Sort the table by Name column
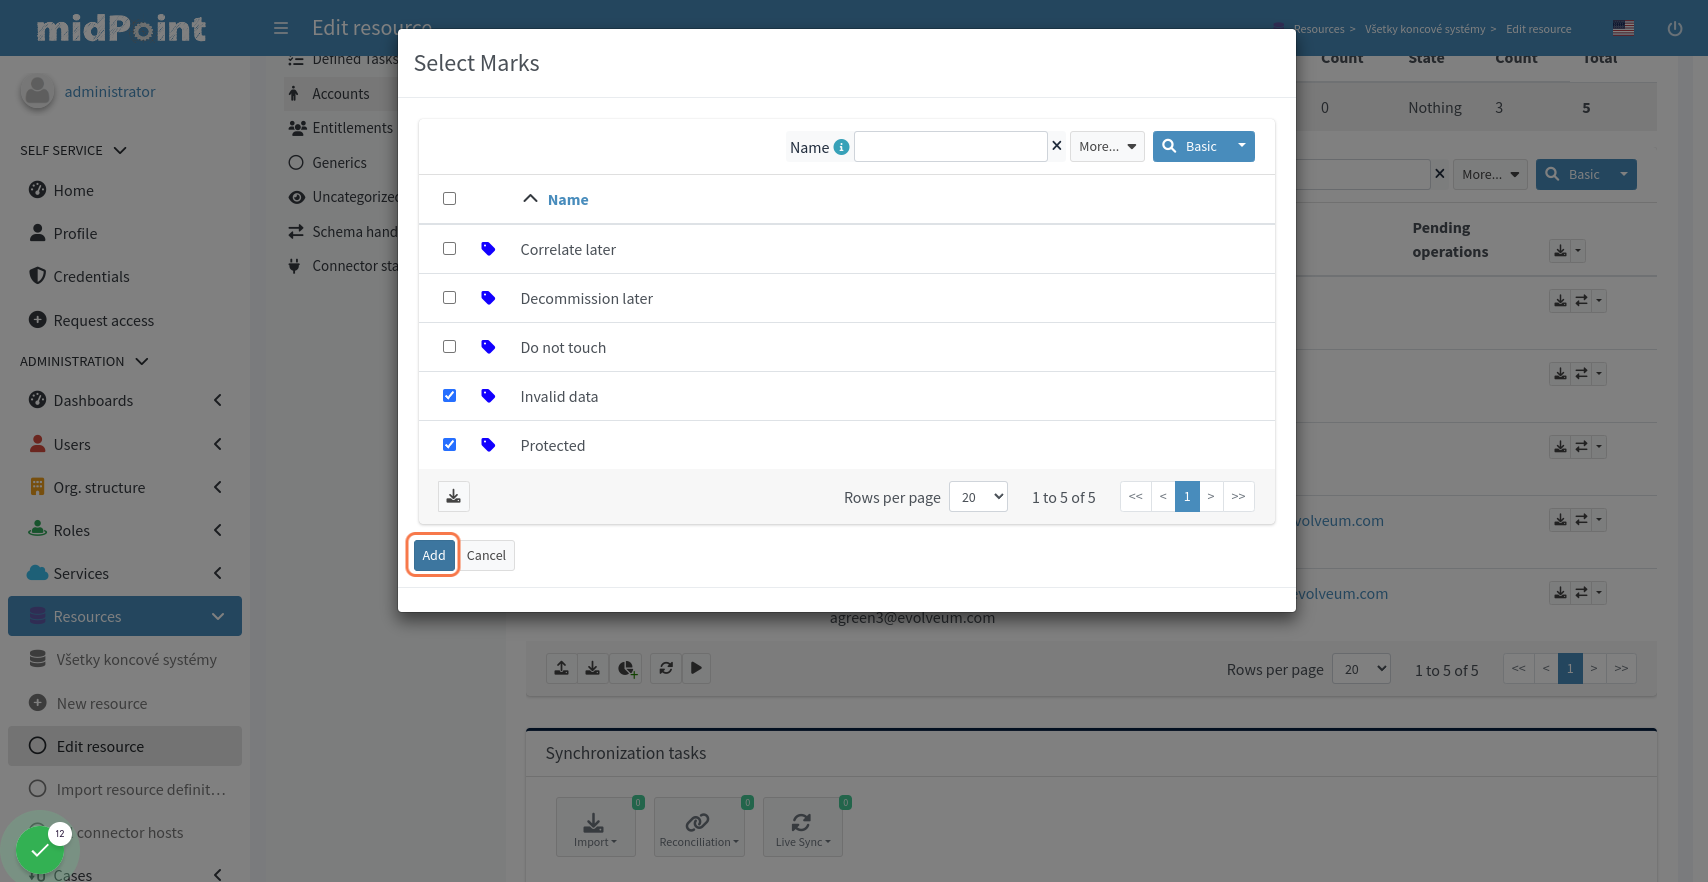Viewport: 1708px width, 882px height. click(x=567, y=200)
